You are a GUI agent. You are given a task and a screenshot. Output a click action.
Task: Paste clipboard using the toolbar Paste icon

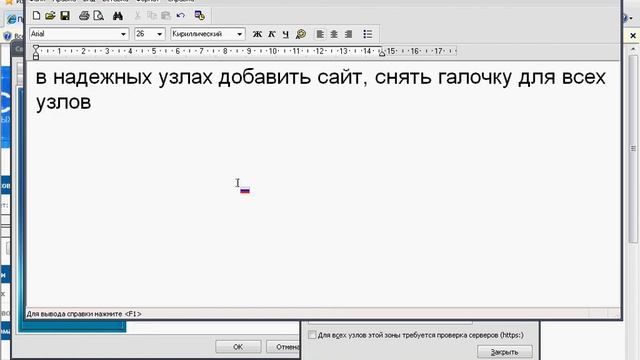(166, 16)
